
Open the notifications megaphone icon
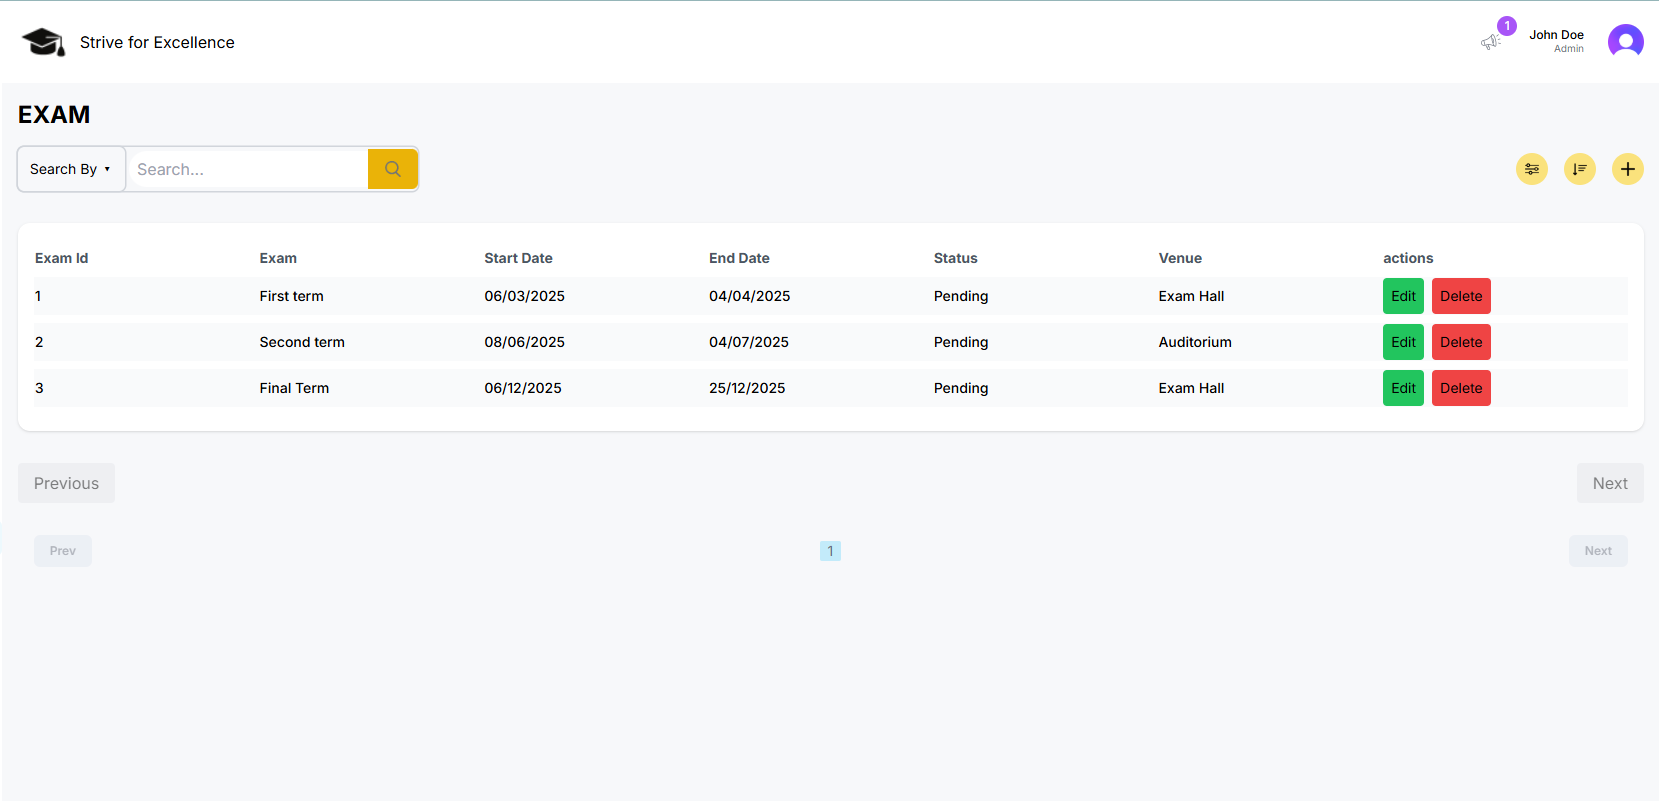[1490, 42]
